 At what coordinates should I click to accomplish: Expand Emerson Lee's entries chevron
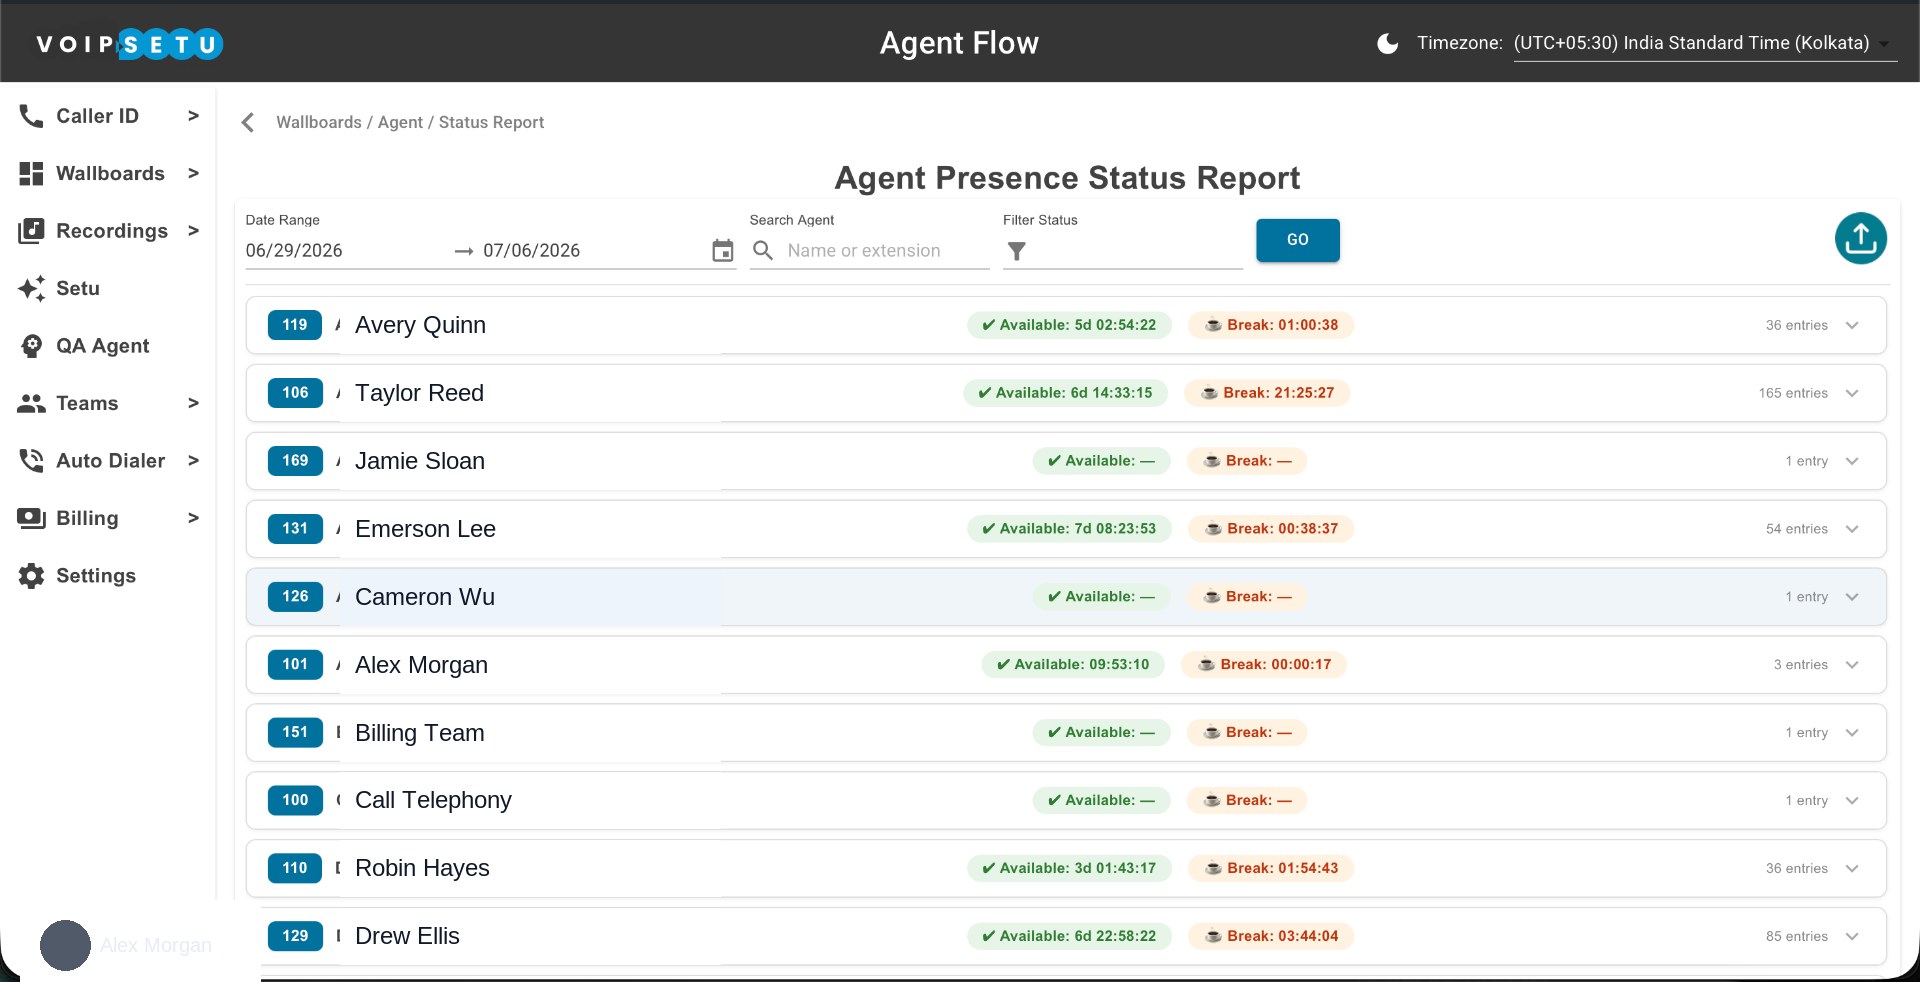point(1852,529)
